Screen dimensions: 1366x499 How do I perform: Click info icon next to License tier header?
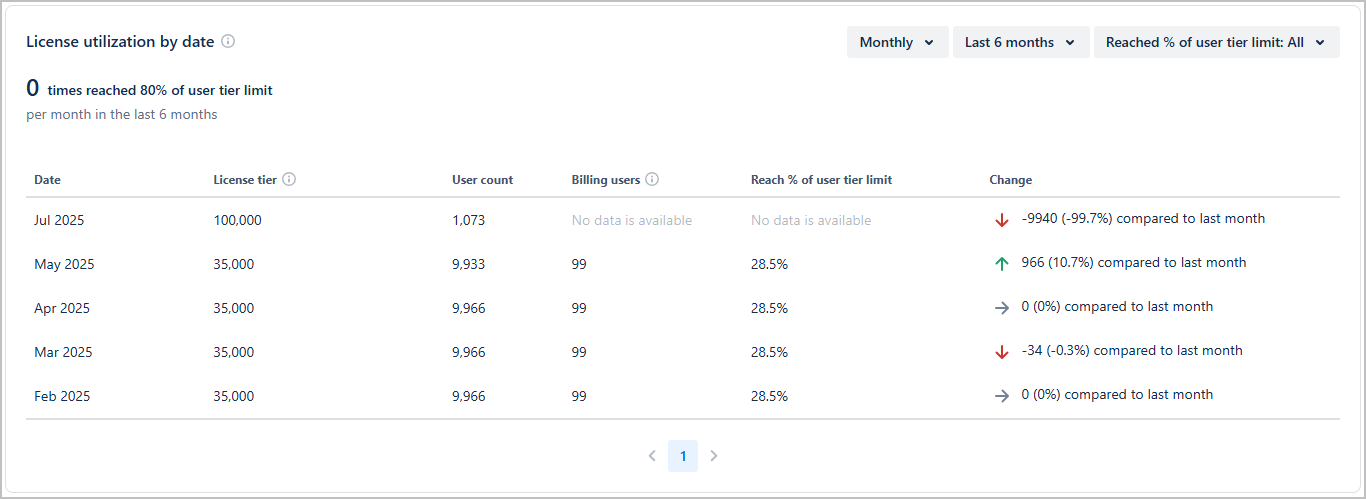pos(289,180)
